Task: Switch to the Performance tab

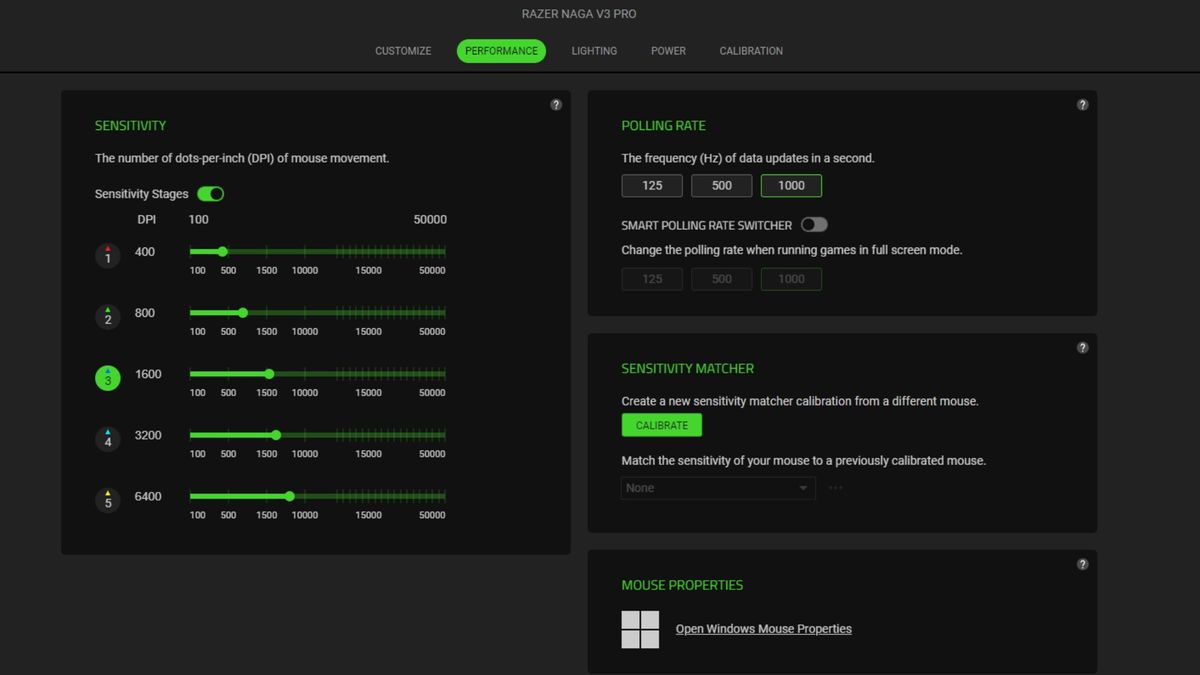Action: click(501, 51)
